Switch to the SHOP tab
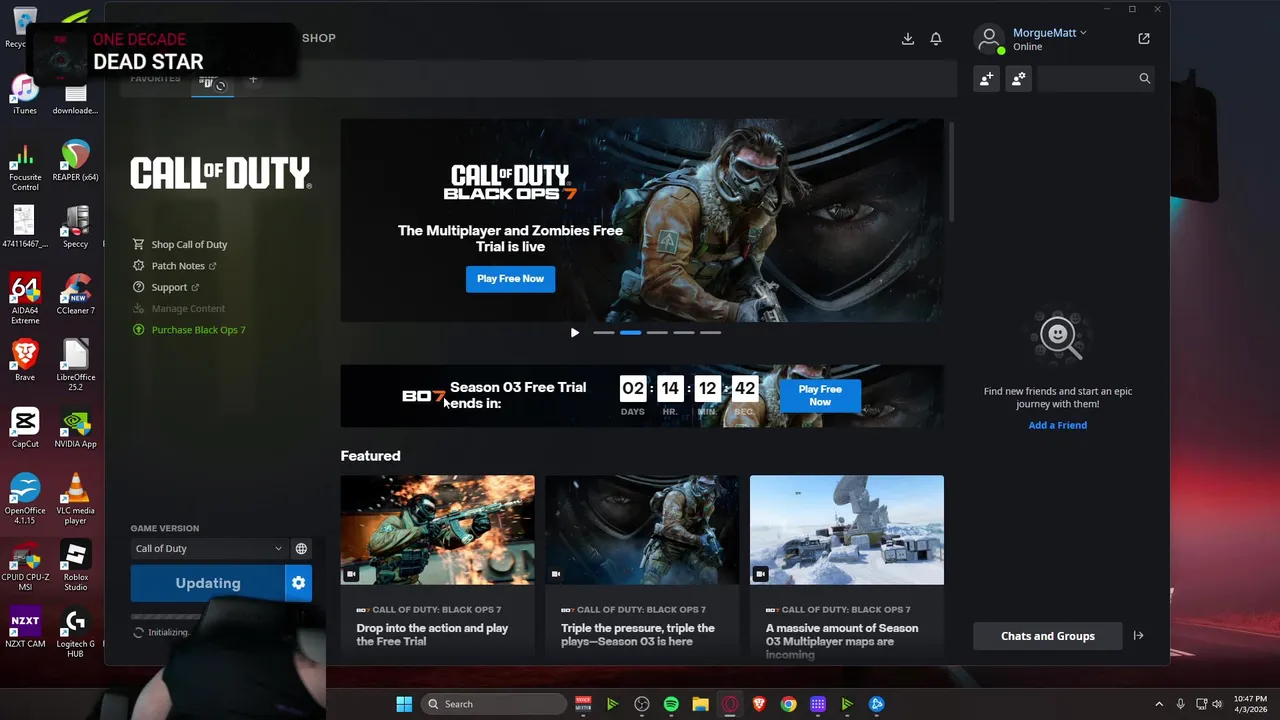Screen dimensions: 1280x720 (319, 38)
